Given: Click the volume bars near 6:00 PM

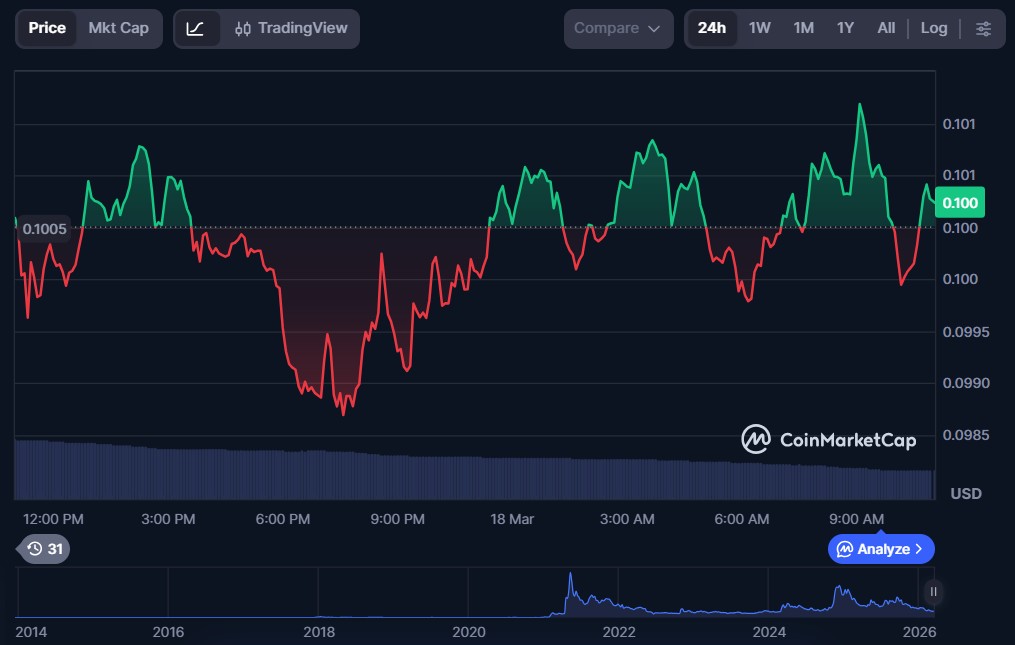Looking at the screenshot, I should [284, 474].
